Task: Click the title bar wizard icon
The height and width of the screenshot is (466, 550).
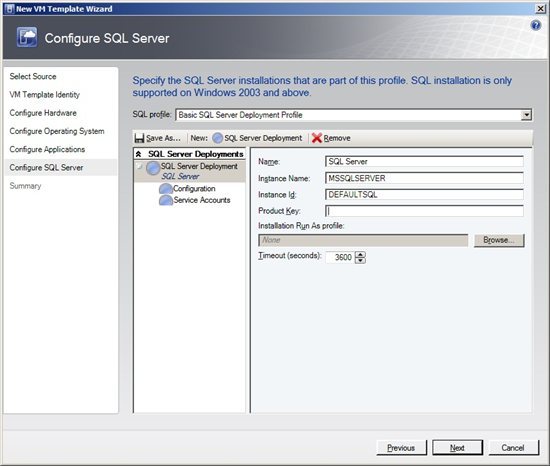Action: (10, 9)
